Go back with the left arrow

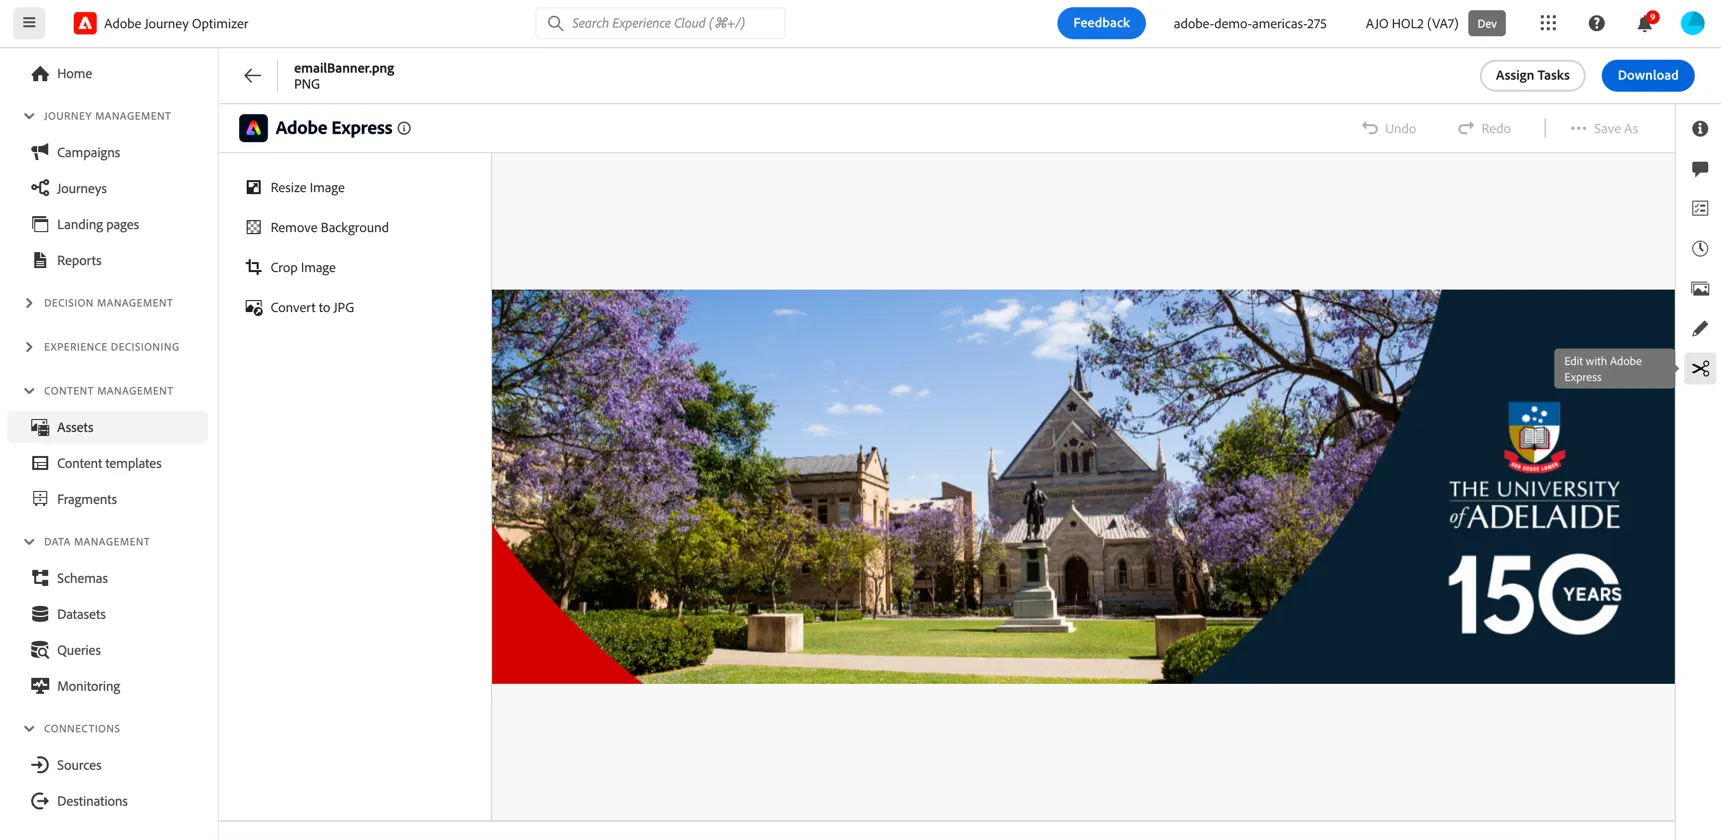(252, 75)
